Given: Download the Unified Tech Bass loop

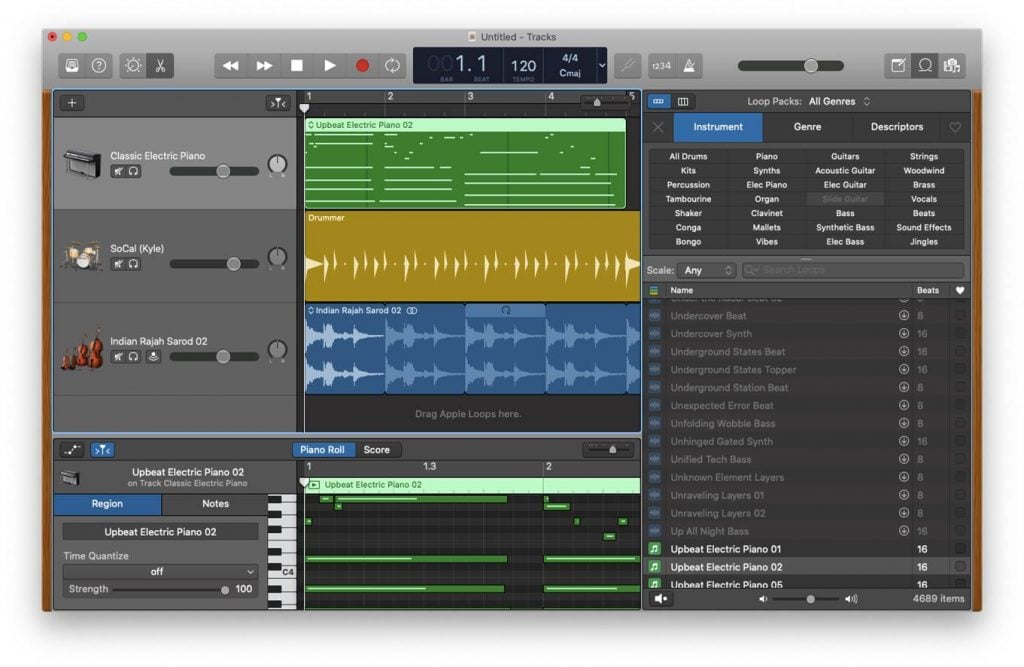Looking at the screenshot, I should 904,459.
